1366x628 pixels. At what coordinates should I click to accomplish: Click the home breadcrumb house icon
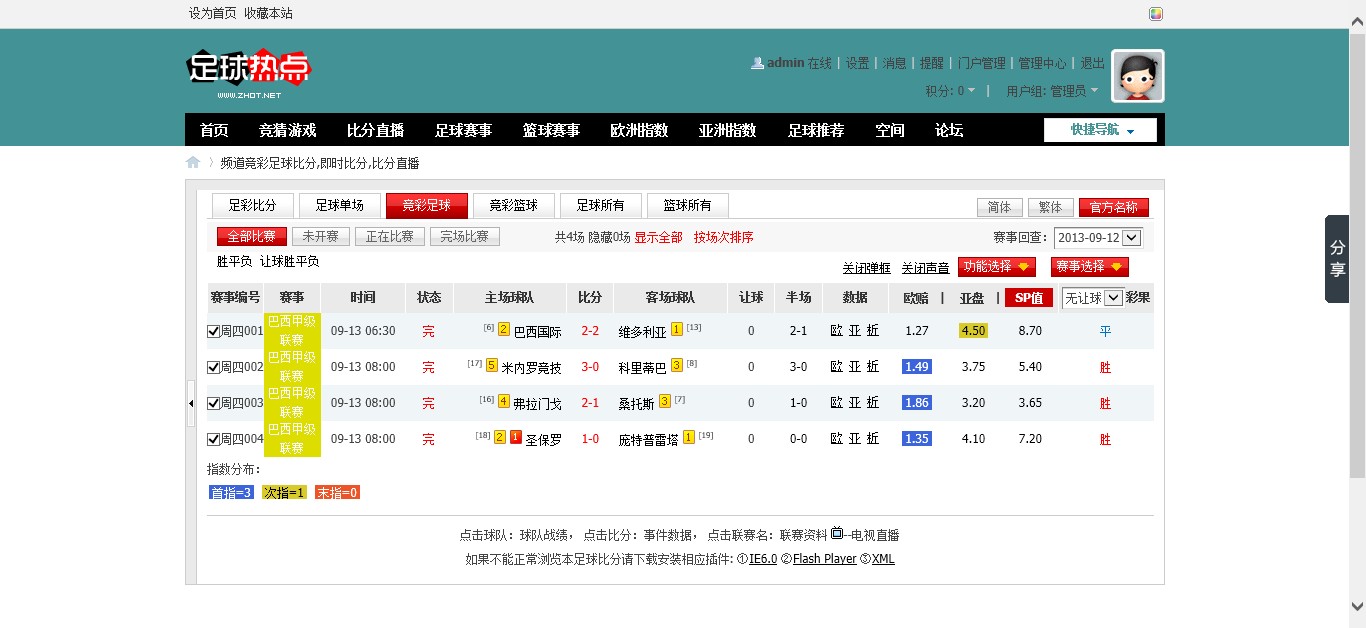tap(193, 162)
